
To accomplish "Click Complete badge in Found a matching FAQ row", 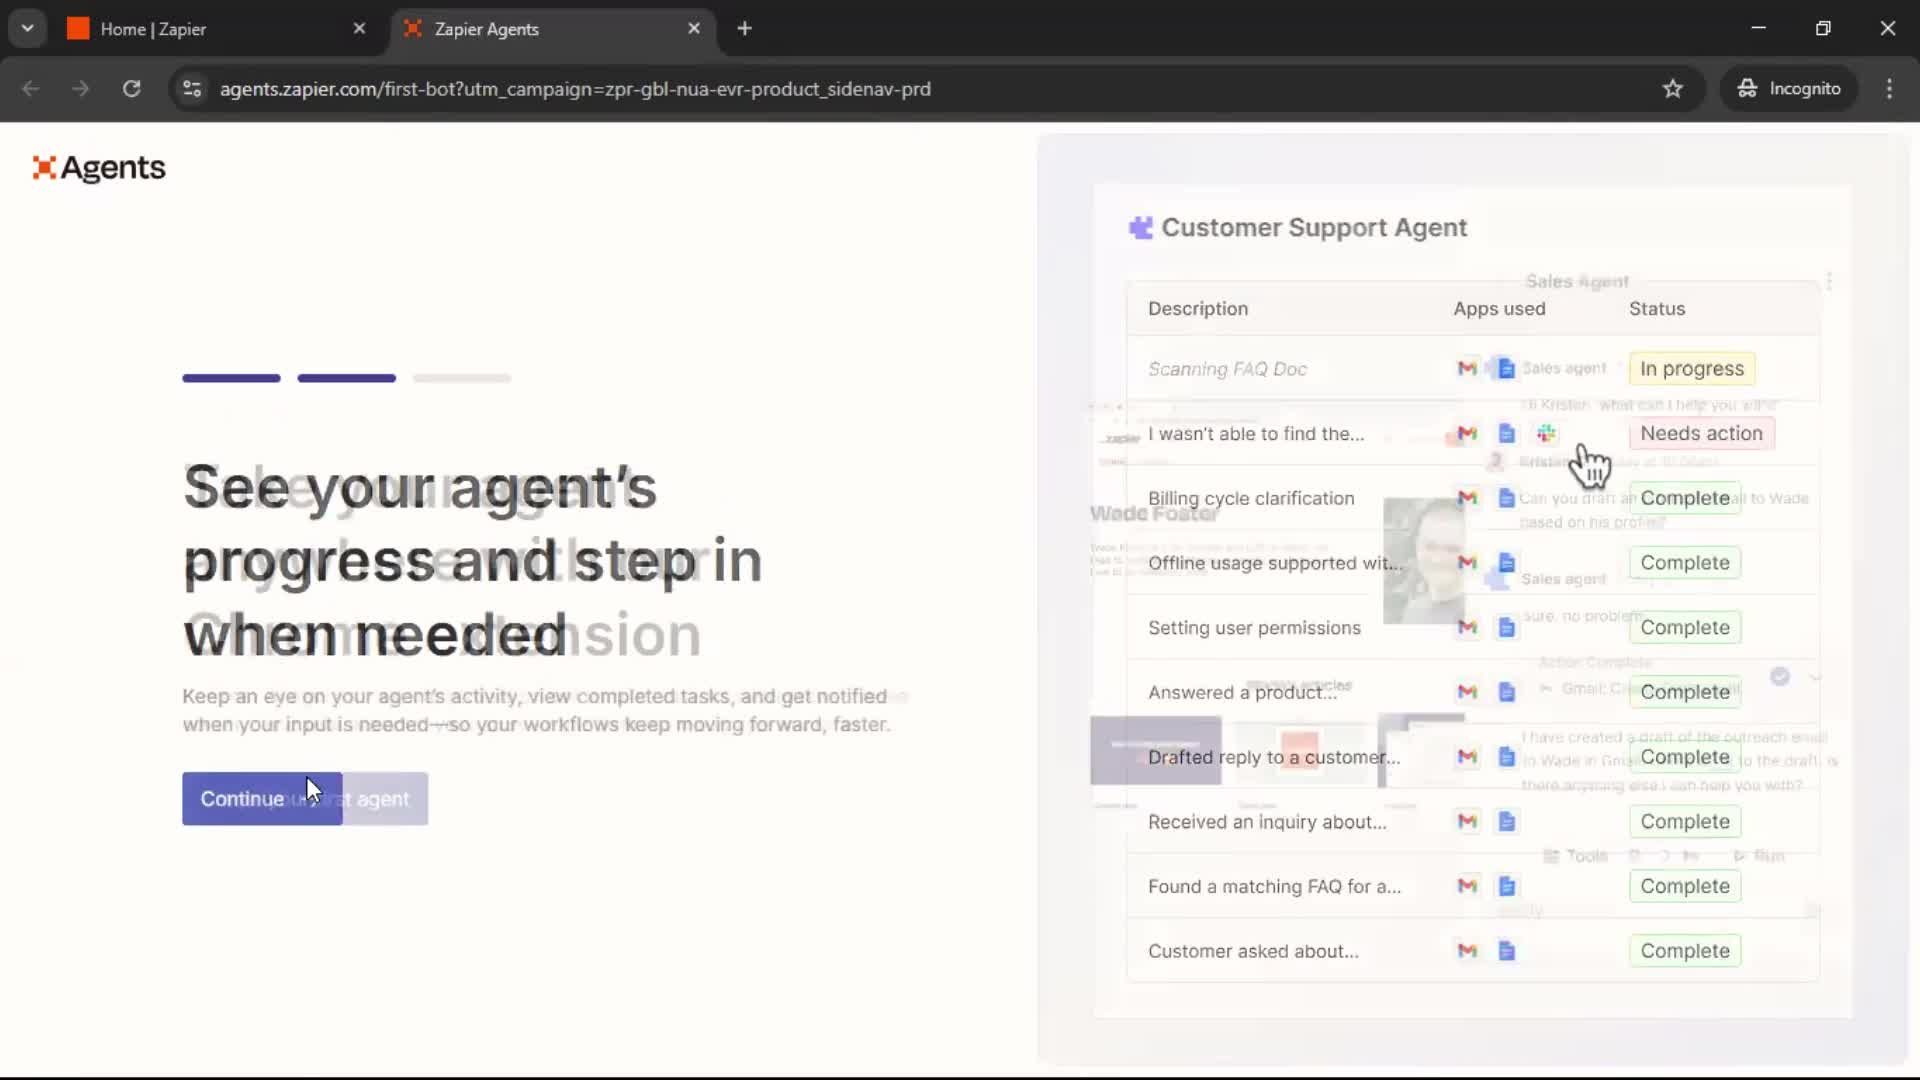I will pyautogui.click(x=1685, y=886).
